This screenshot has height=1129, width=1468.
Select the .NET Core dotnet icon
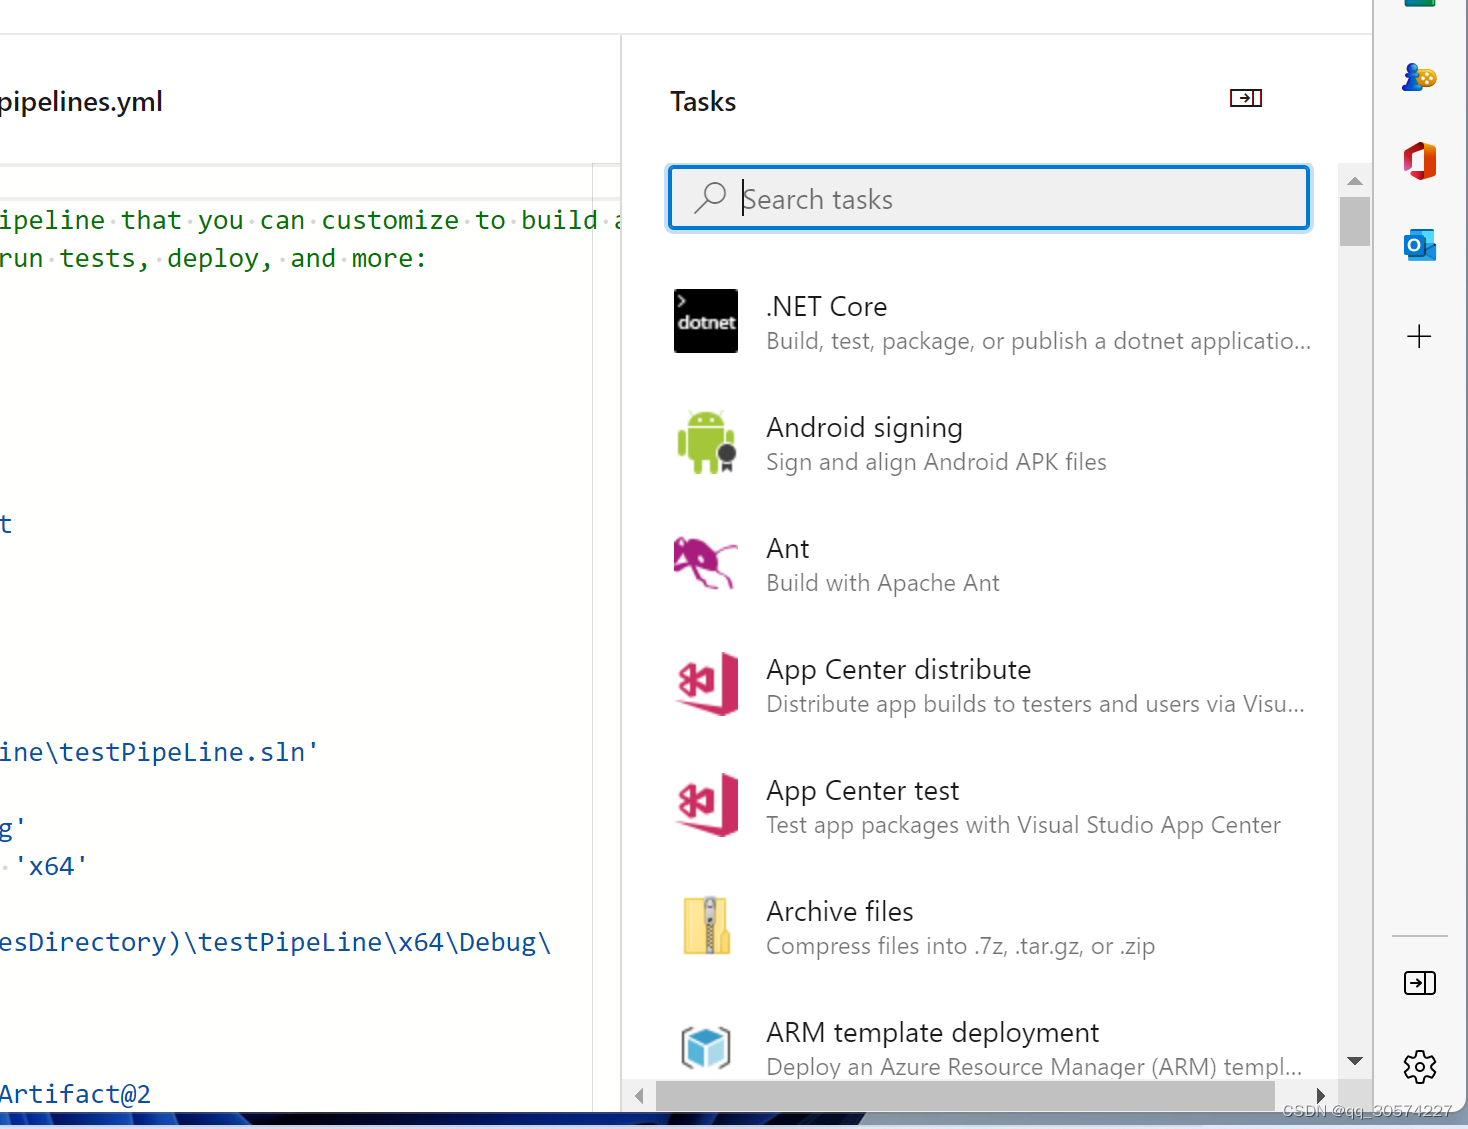coord(706,321)
